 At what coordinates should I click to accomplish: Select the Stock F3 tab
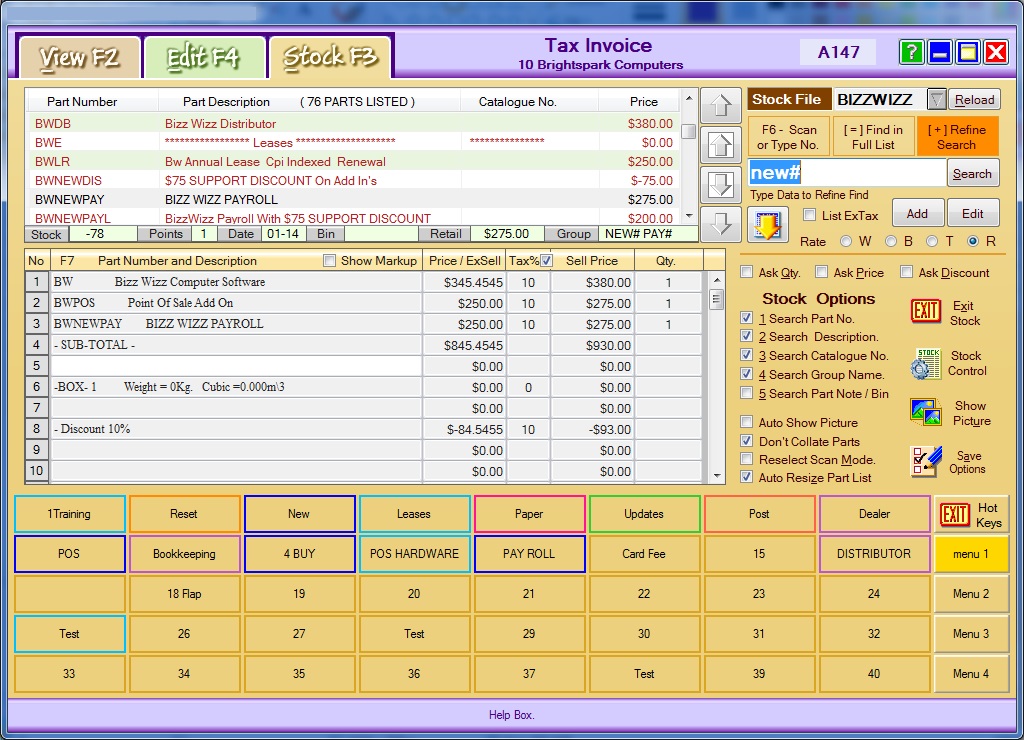[330, 57]
